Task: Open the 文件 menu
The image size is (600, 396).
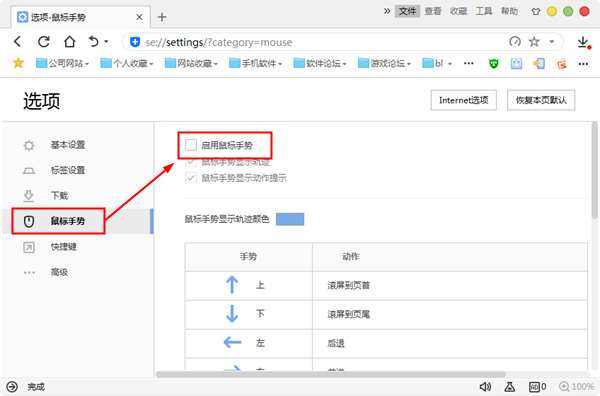Action: click(x=407, y=11)
